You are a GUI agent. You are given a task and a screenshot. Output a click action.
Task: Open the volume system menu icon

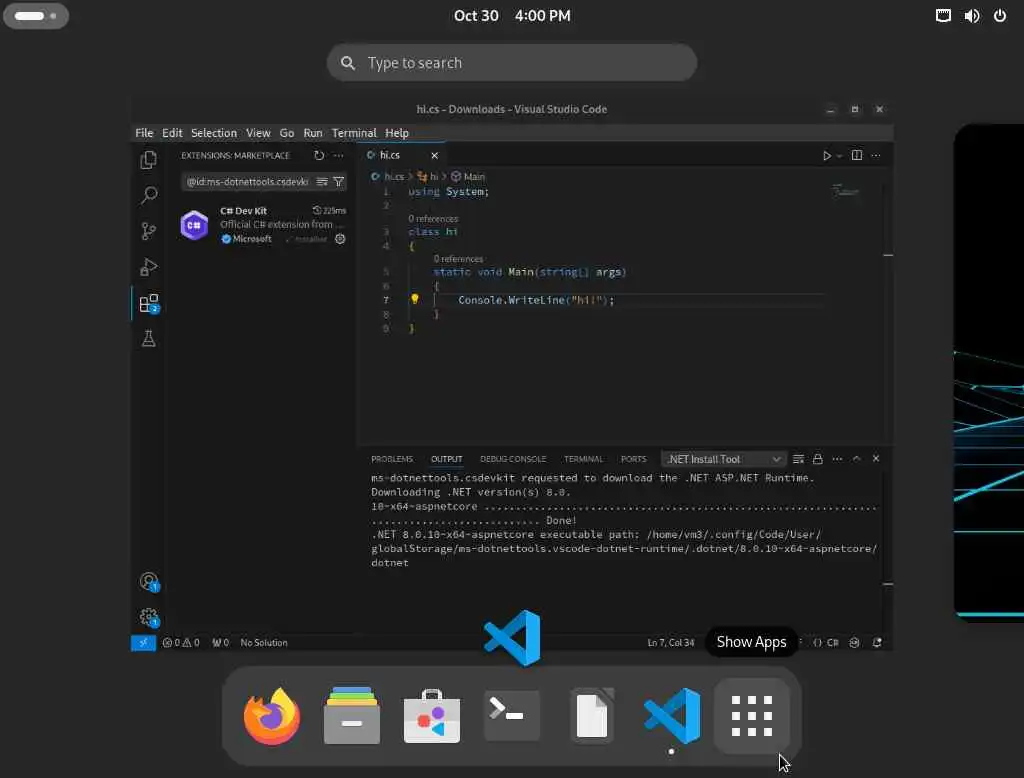point(971,16)
